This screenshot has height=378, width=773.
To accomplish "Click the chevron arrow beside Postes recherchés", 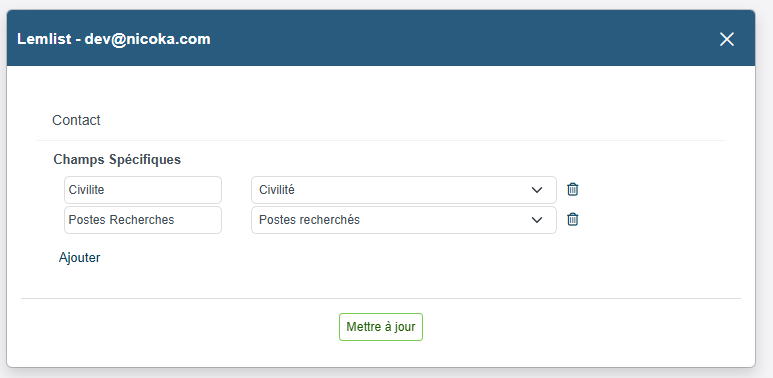I will pos(537,220).
